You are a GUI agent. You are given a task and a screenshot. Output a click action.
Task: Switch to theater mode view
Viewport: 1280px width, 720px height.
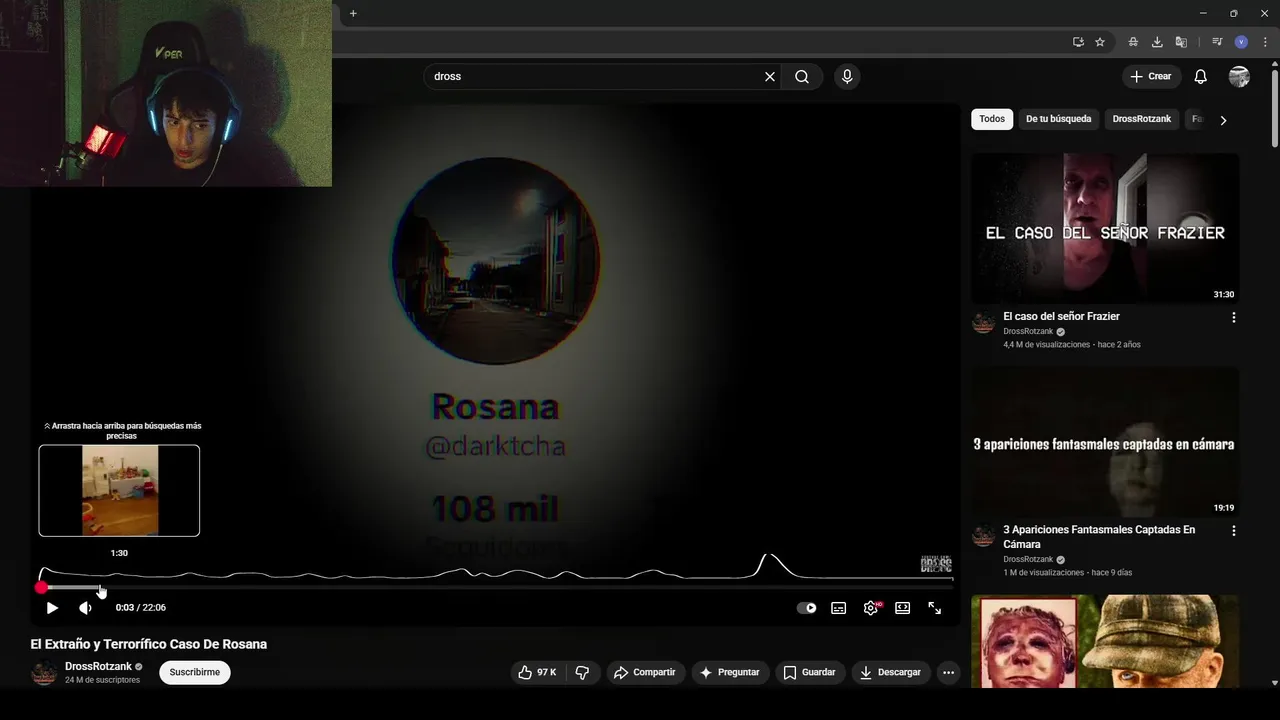coord(903,608)
